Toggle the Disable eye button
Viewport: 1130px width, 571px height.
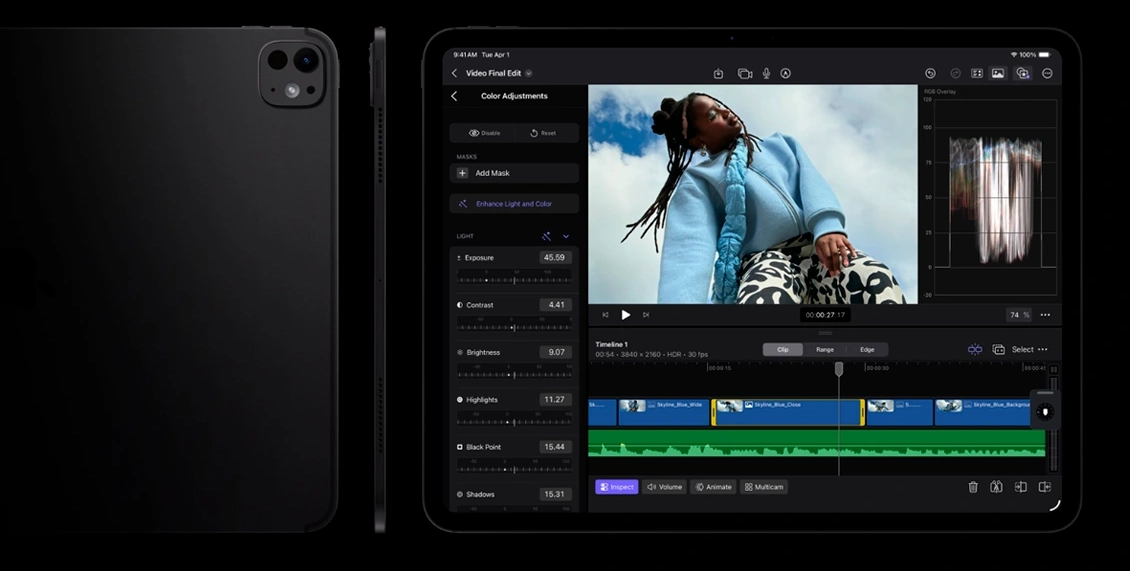click(x=484, y=133)
